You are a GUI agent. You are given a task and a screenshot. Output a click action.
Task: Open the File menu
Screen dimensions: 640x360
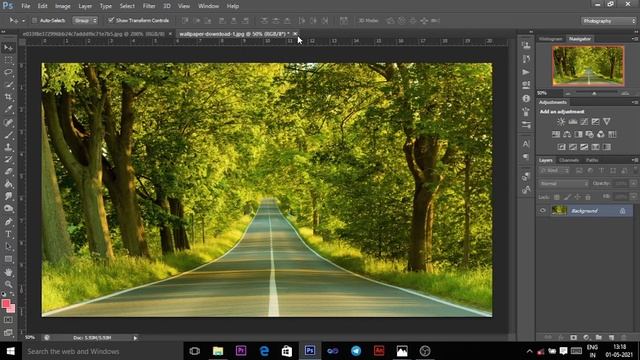pyautogui.click(x=26, y=6)
